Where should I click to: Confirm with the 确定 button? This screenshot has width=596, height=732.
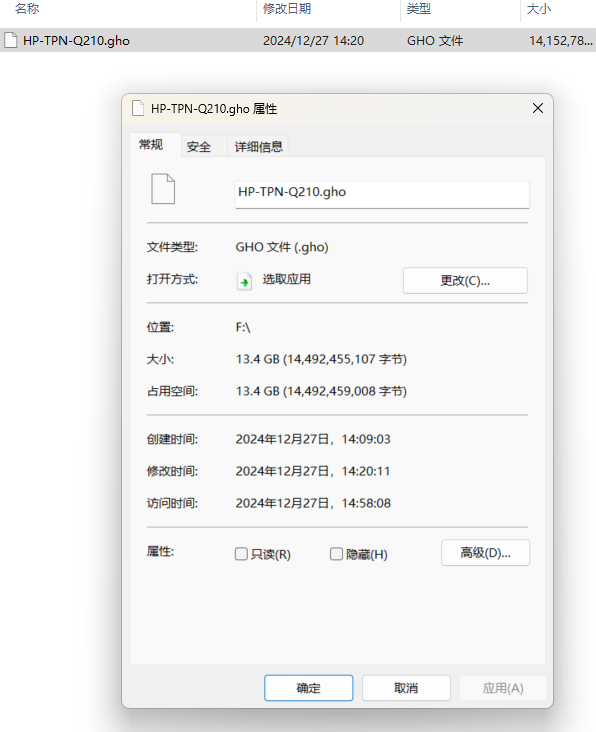(x=309, y=688)
